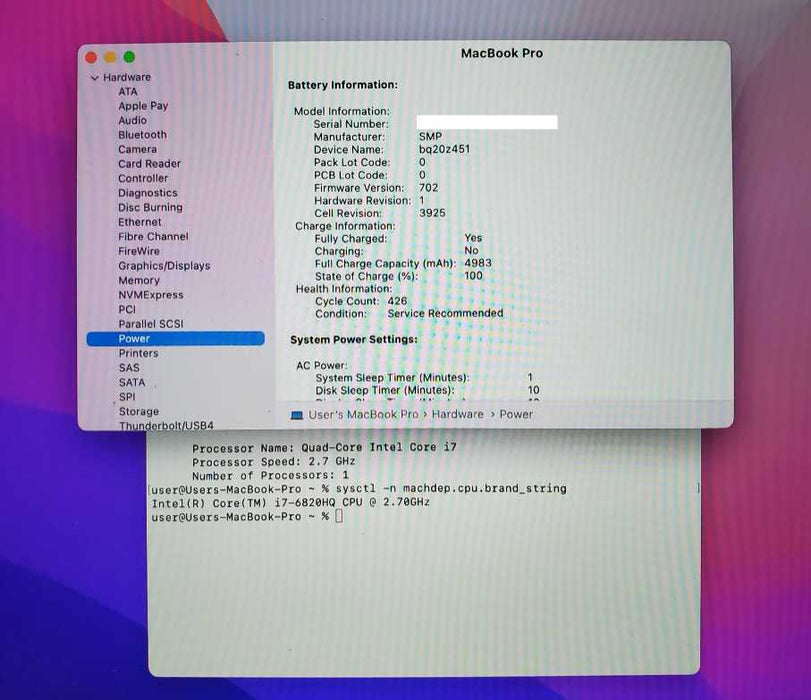
Task: Select Fibre Channel
Action: [153, 236]
